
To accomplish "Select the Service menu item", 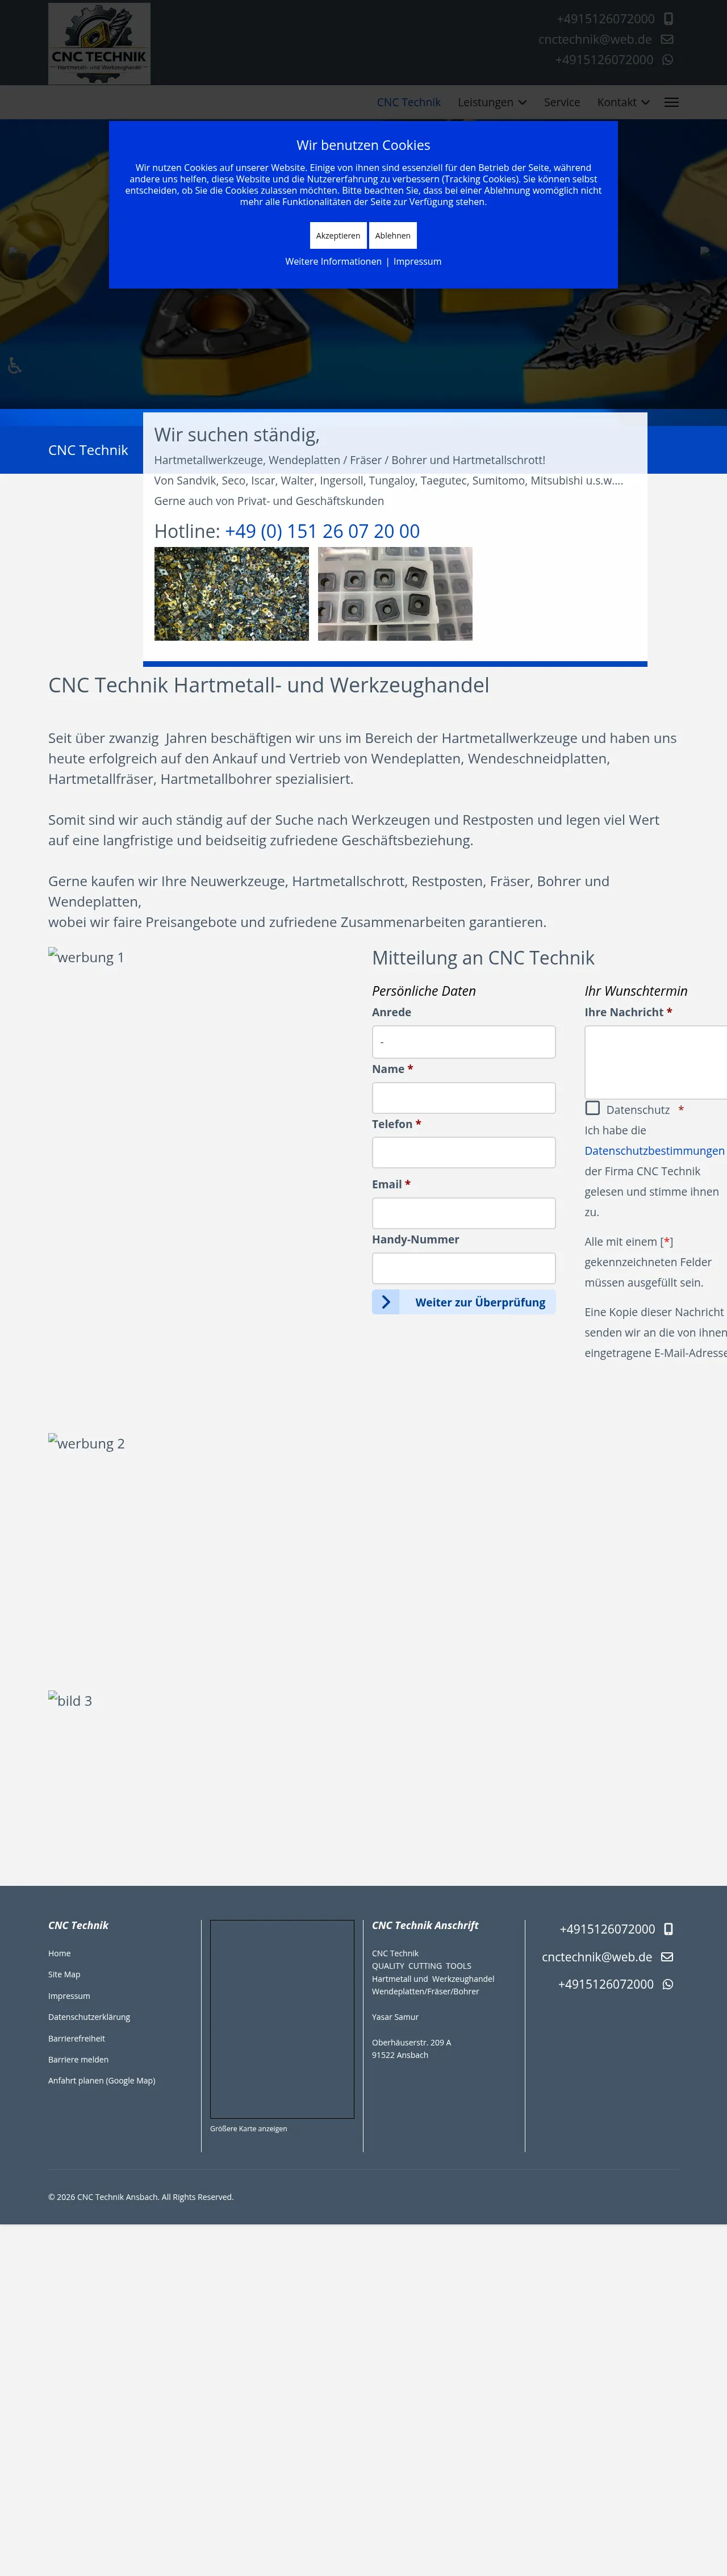I will (561, 103).
